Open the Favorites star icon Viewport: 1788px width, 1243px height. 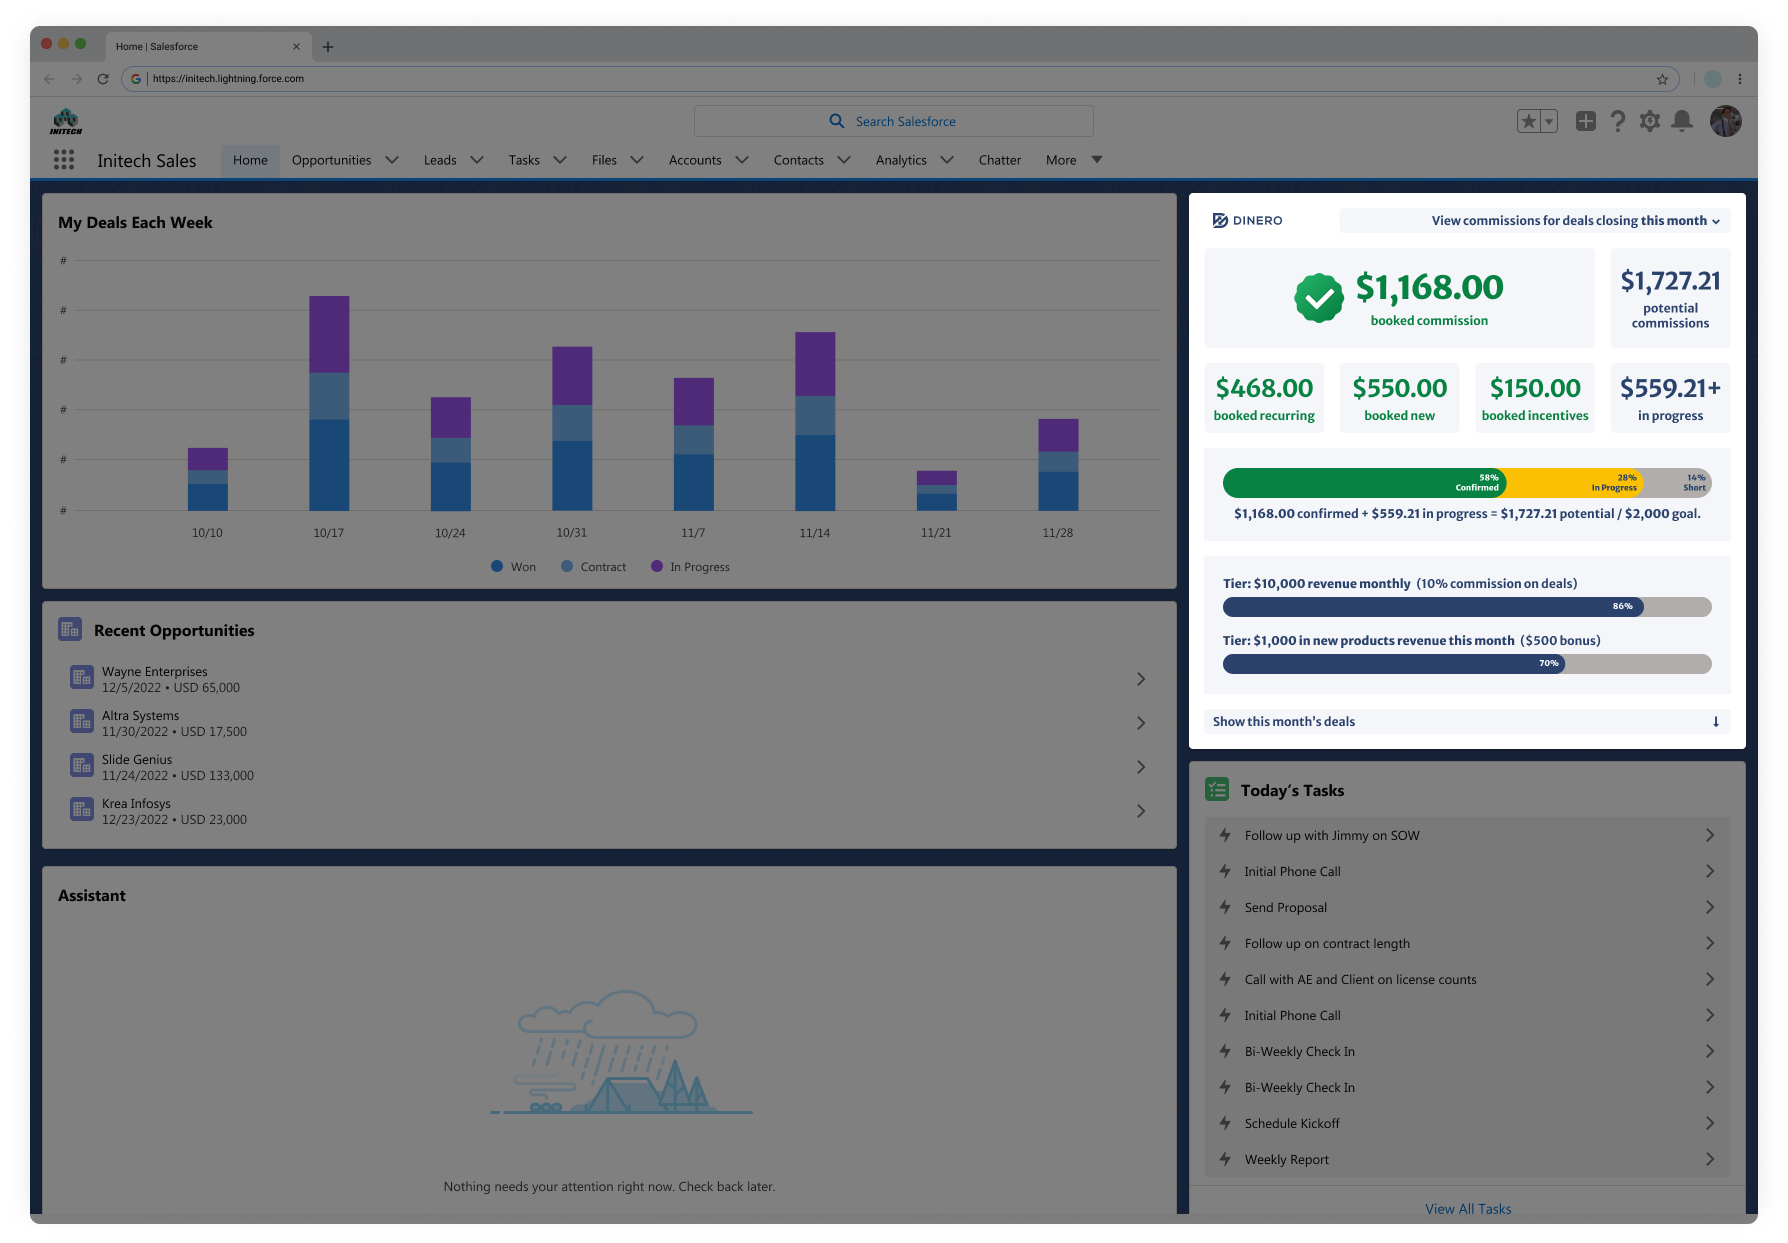click(1528, 121)
